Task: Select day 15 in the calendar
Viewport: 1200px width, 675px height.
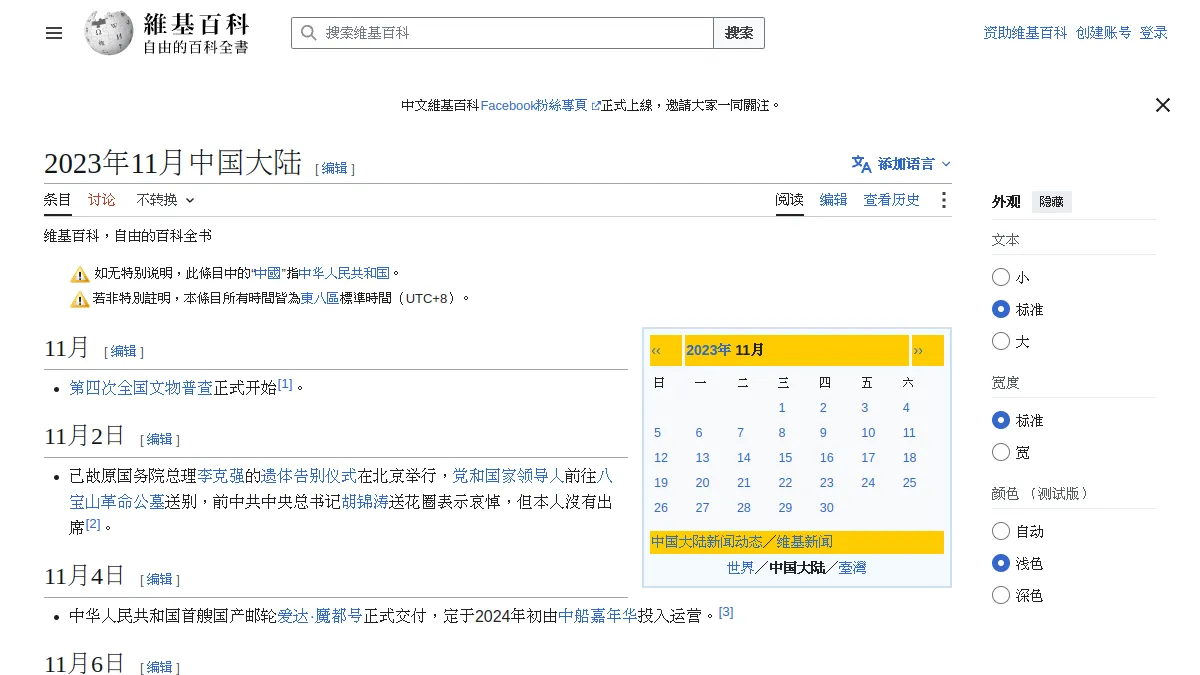Action: pyautogui.click(x=785, y=458)
